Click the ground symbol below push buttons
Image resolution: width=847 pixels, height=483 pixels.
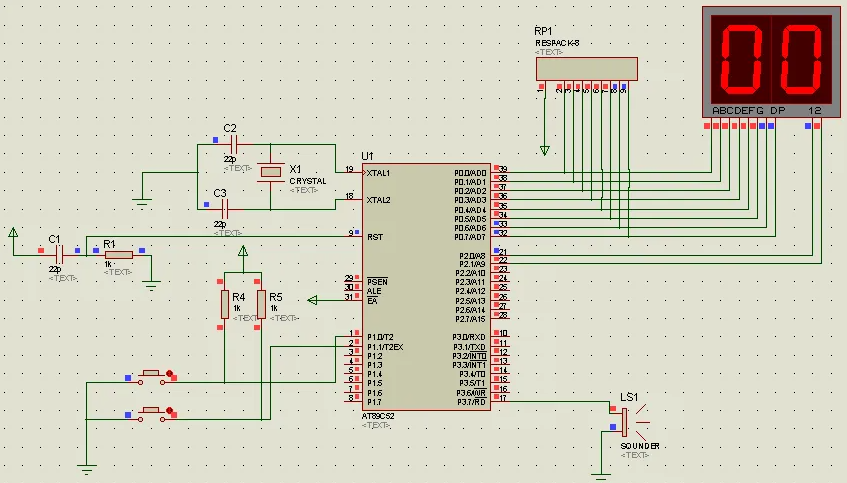[86, 468]
